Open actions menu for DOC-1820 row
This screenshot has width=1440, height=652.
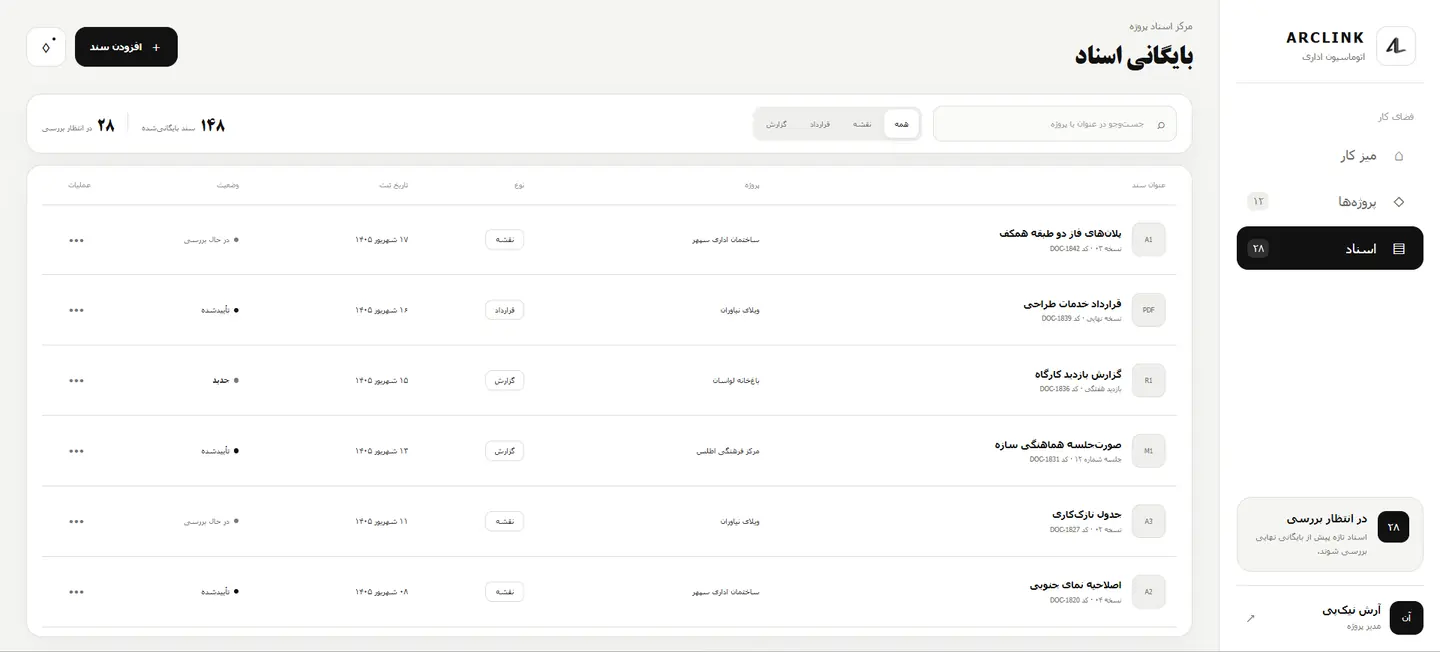coord(77,592)
